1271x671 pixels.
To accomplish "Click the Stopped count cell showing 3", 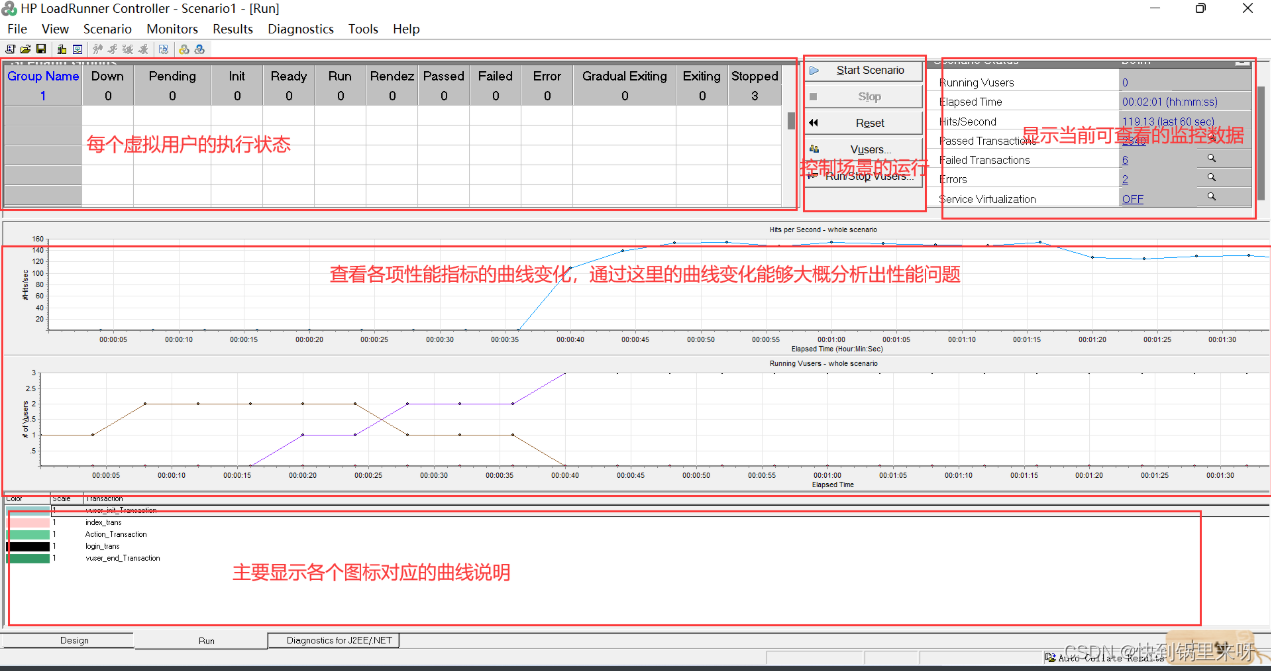I will click(754, 96).
